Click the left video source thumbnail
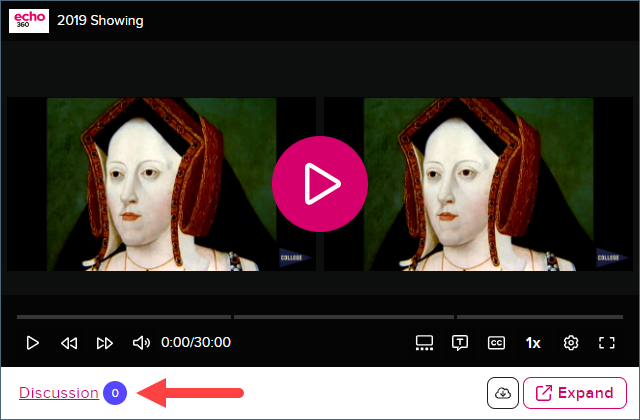The height and width of the screenshot is (420, 640). click(x=161, y=184)
